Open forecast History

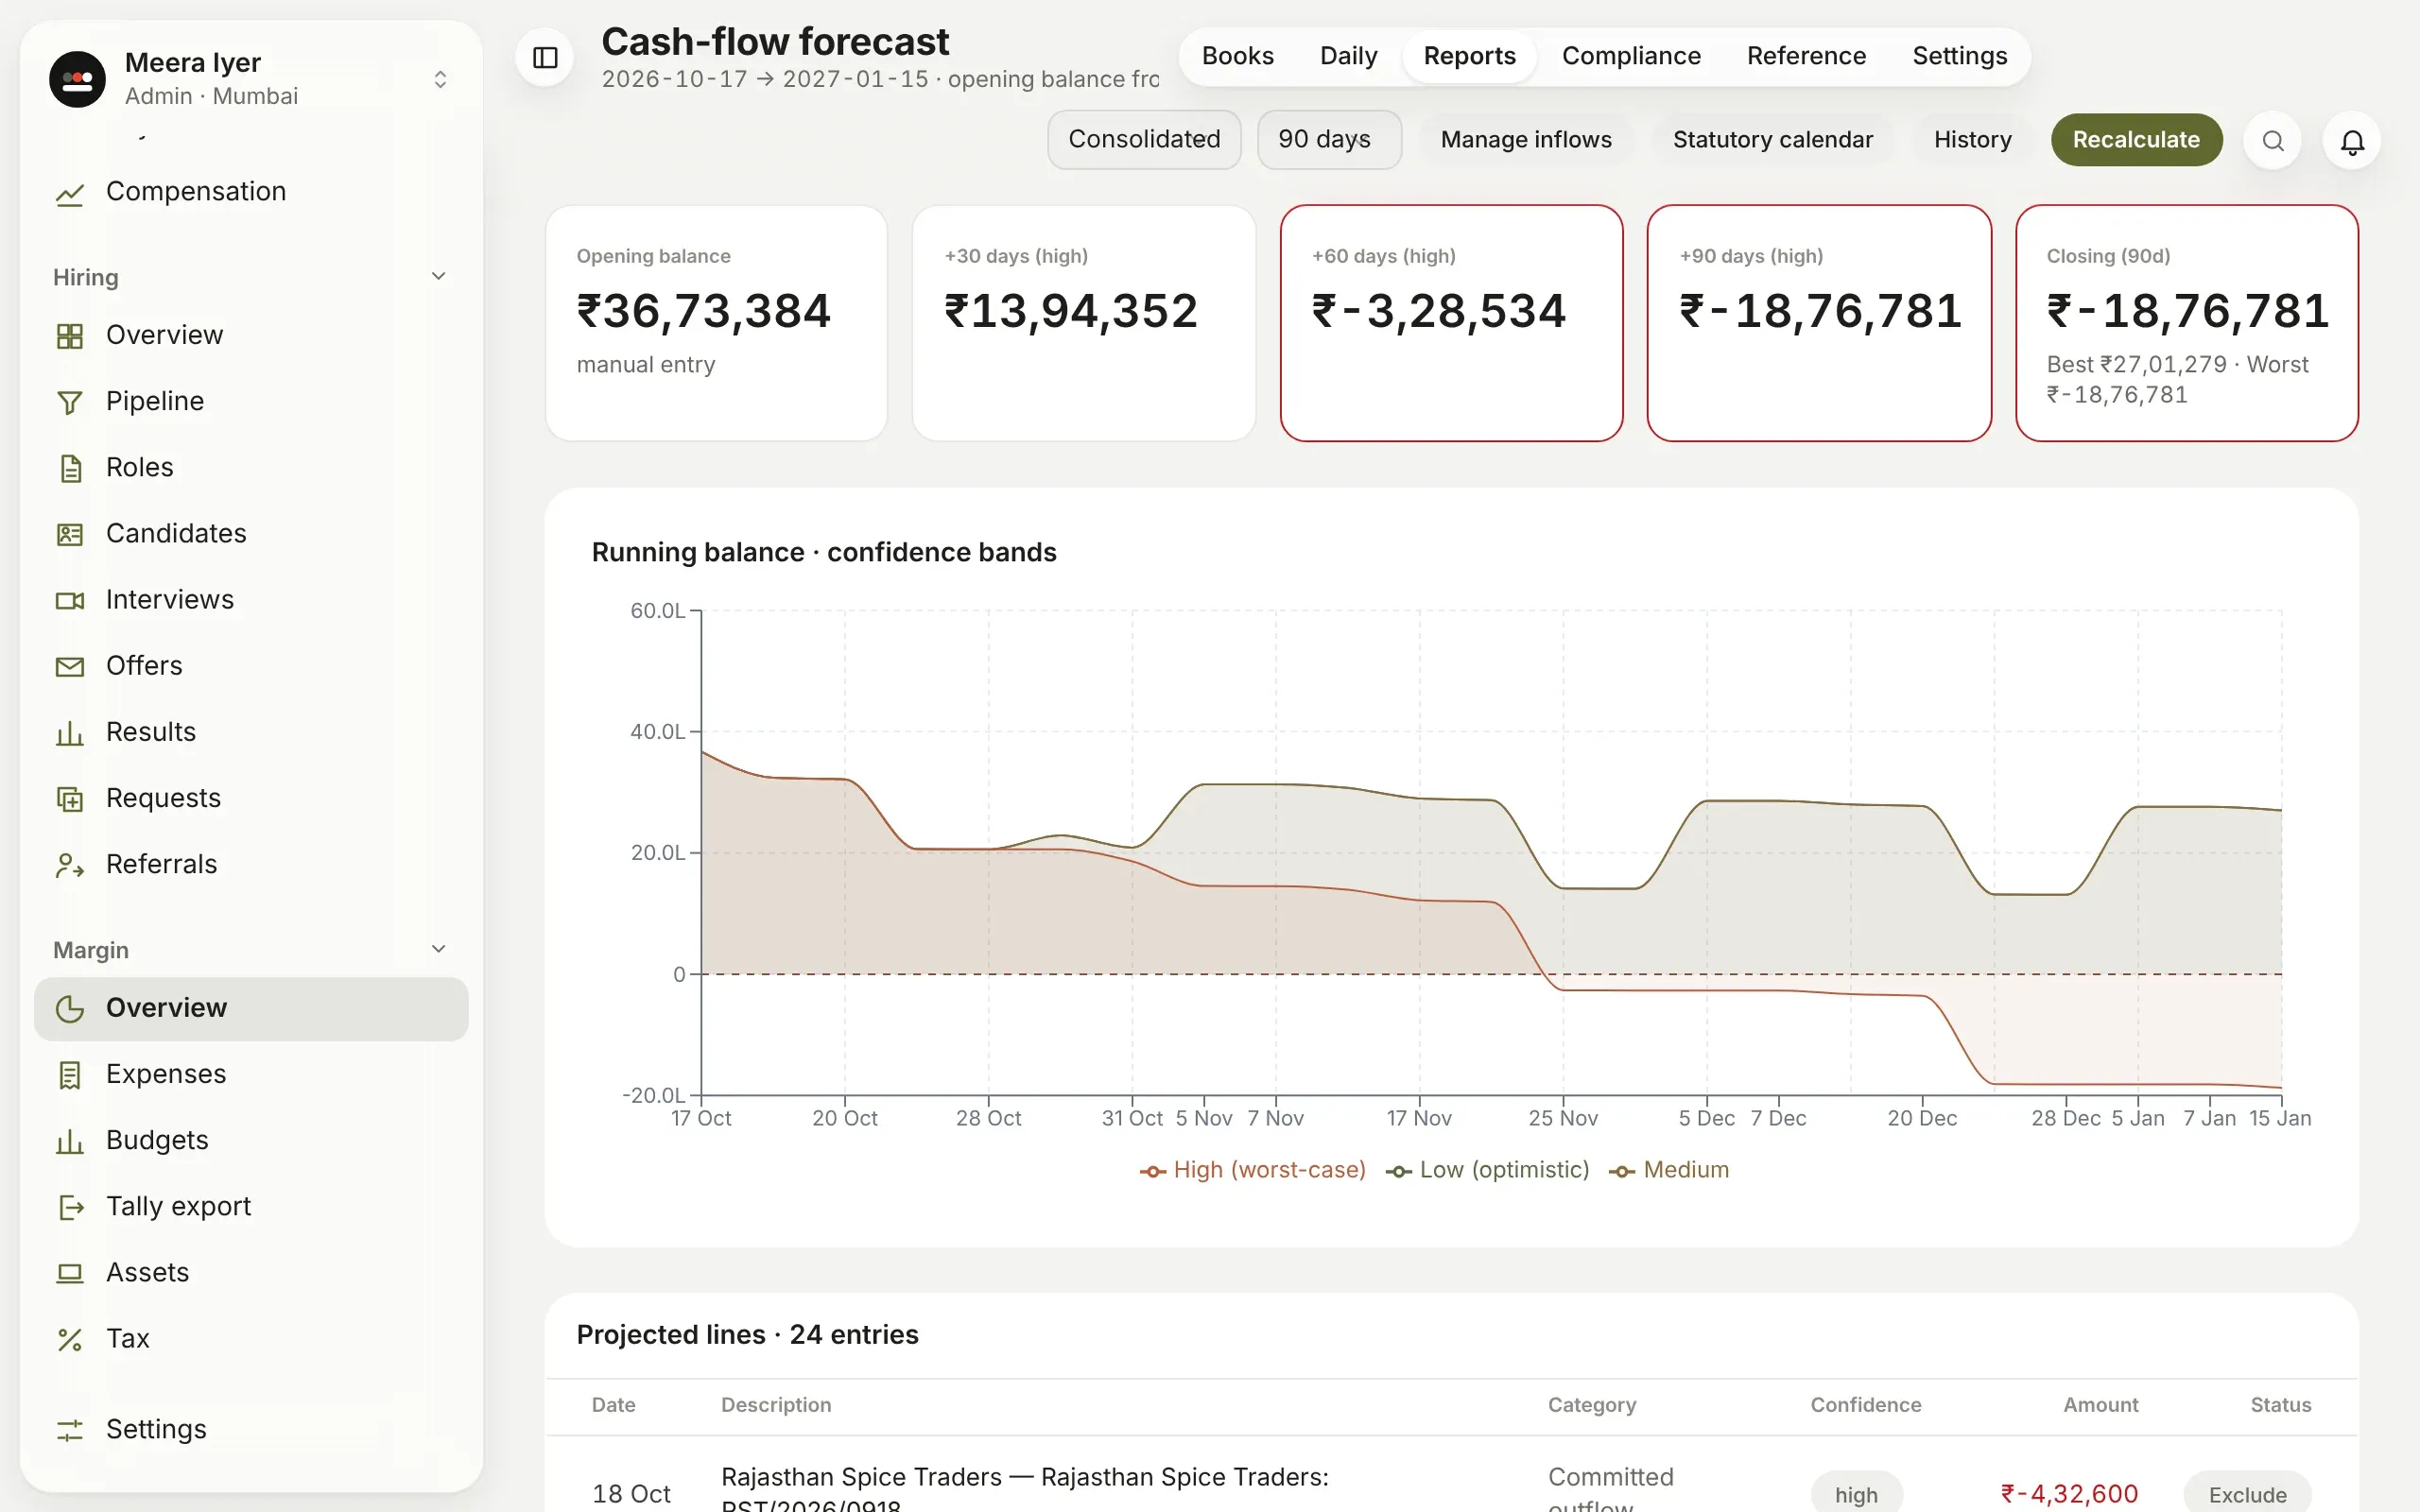tap(1972, 140)
